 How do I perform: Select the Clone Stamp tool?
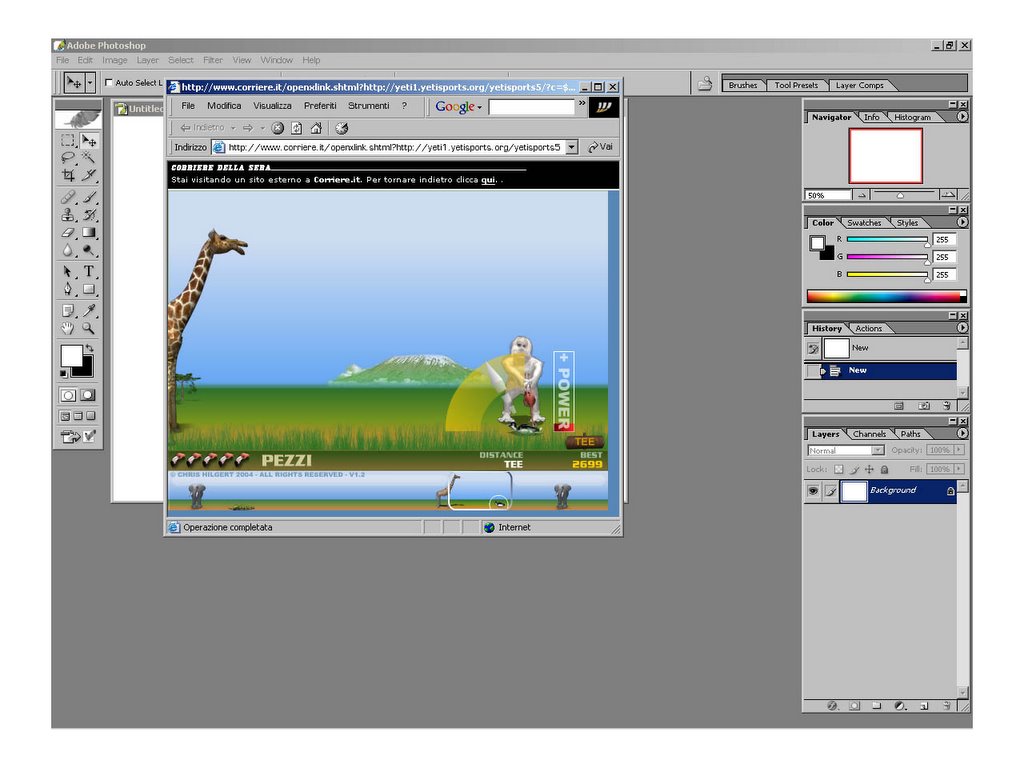[68, 214]
